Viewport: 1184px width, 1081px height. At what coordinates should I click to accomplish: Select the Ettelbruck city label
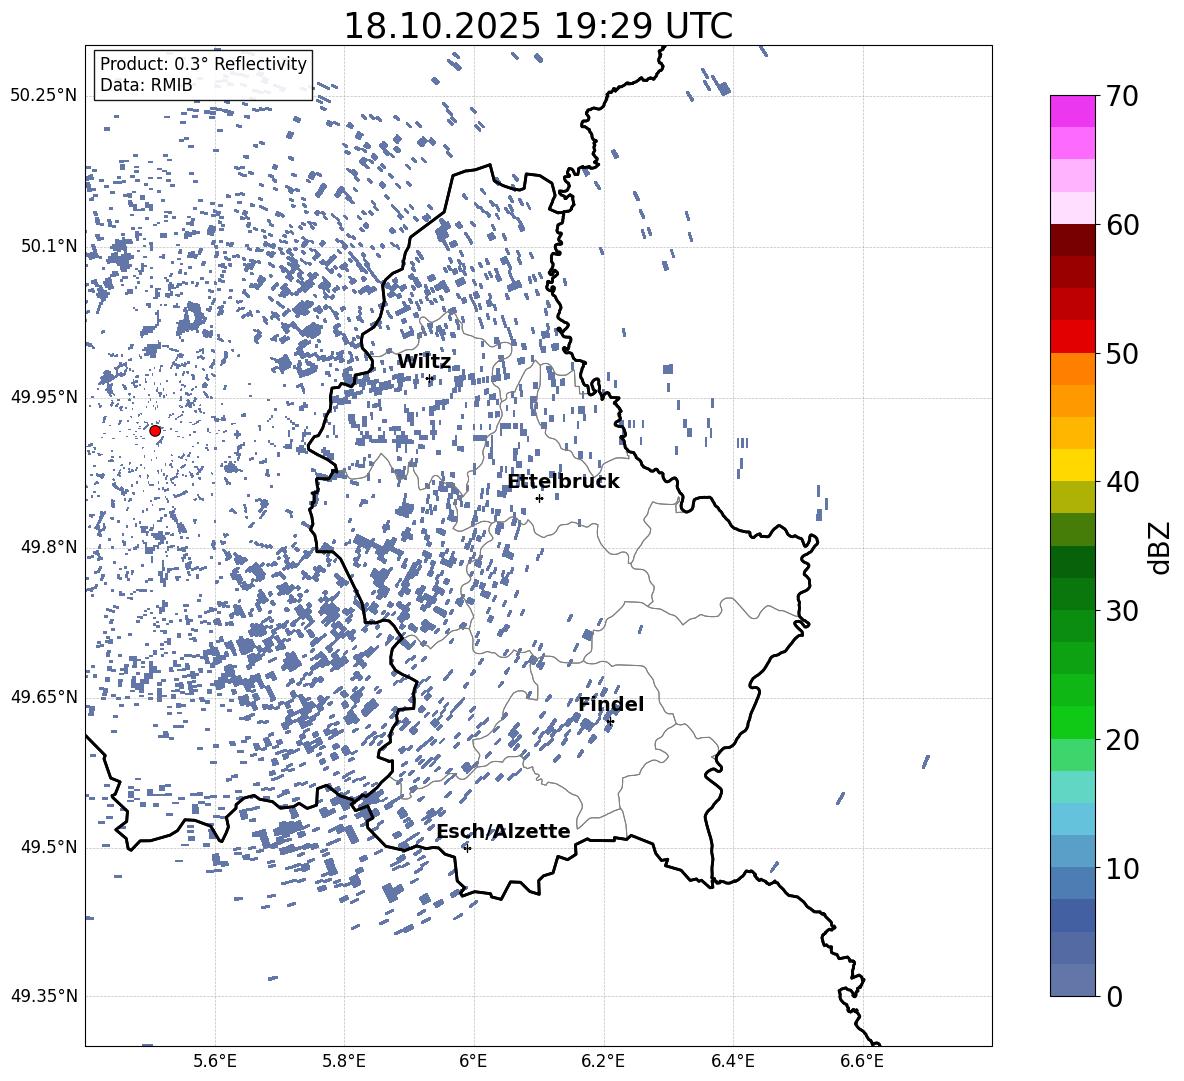point(563,482)
